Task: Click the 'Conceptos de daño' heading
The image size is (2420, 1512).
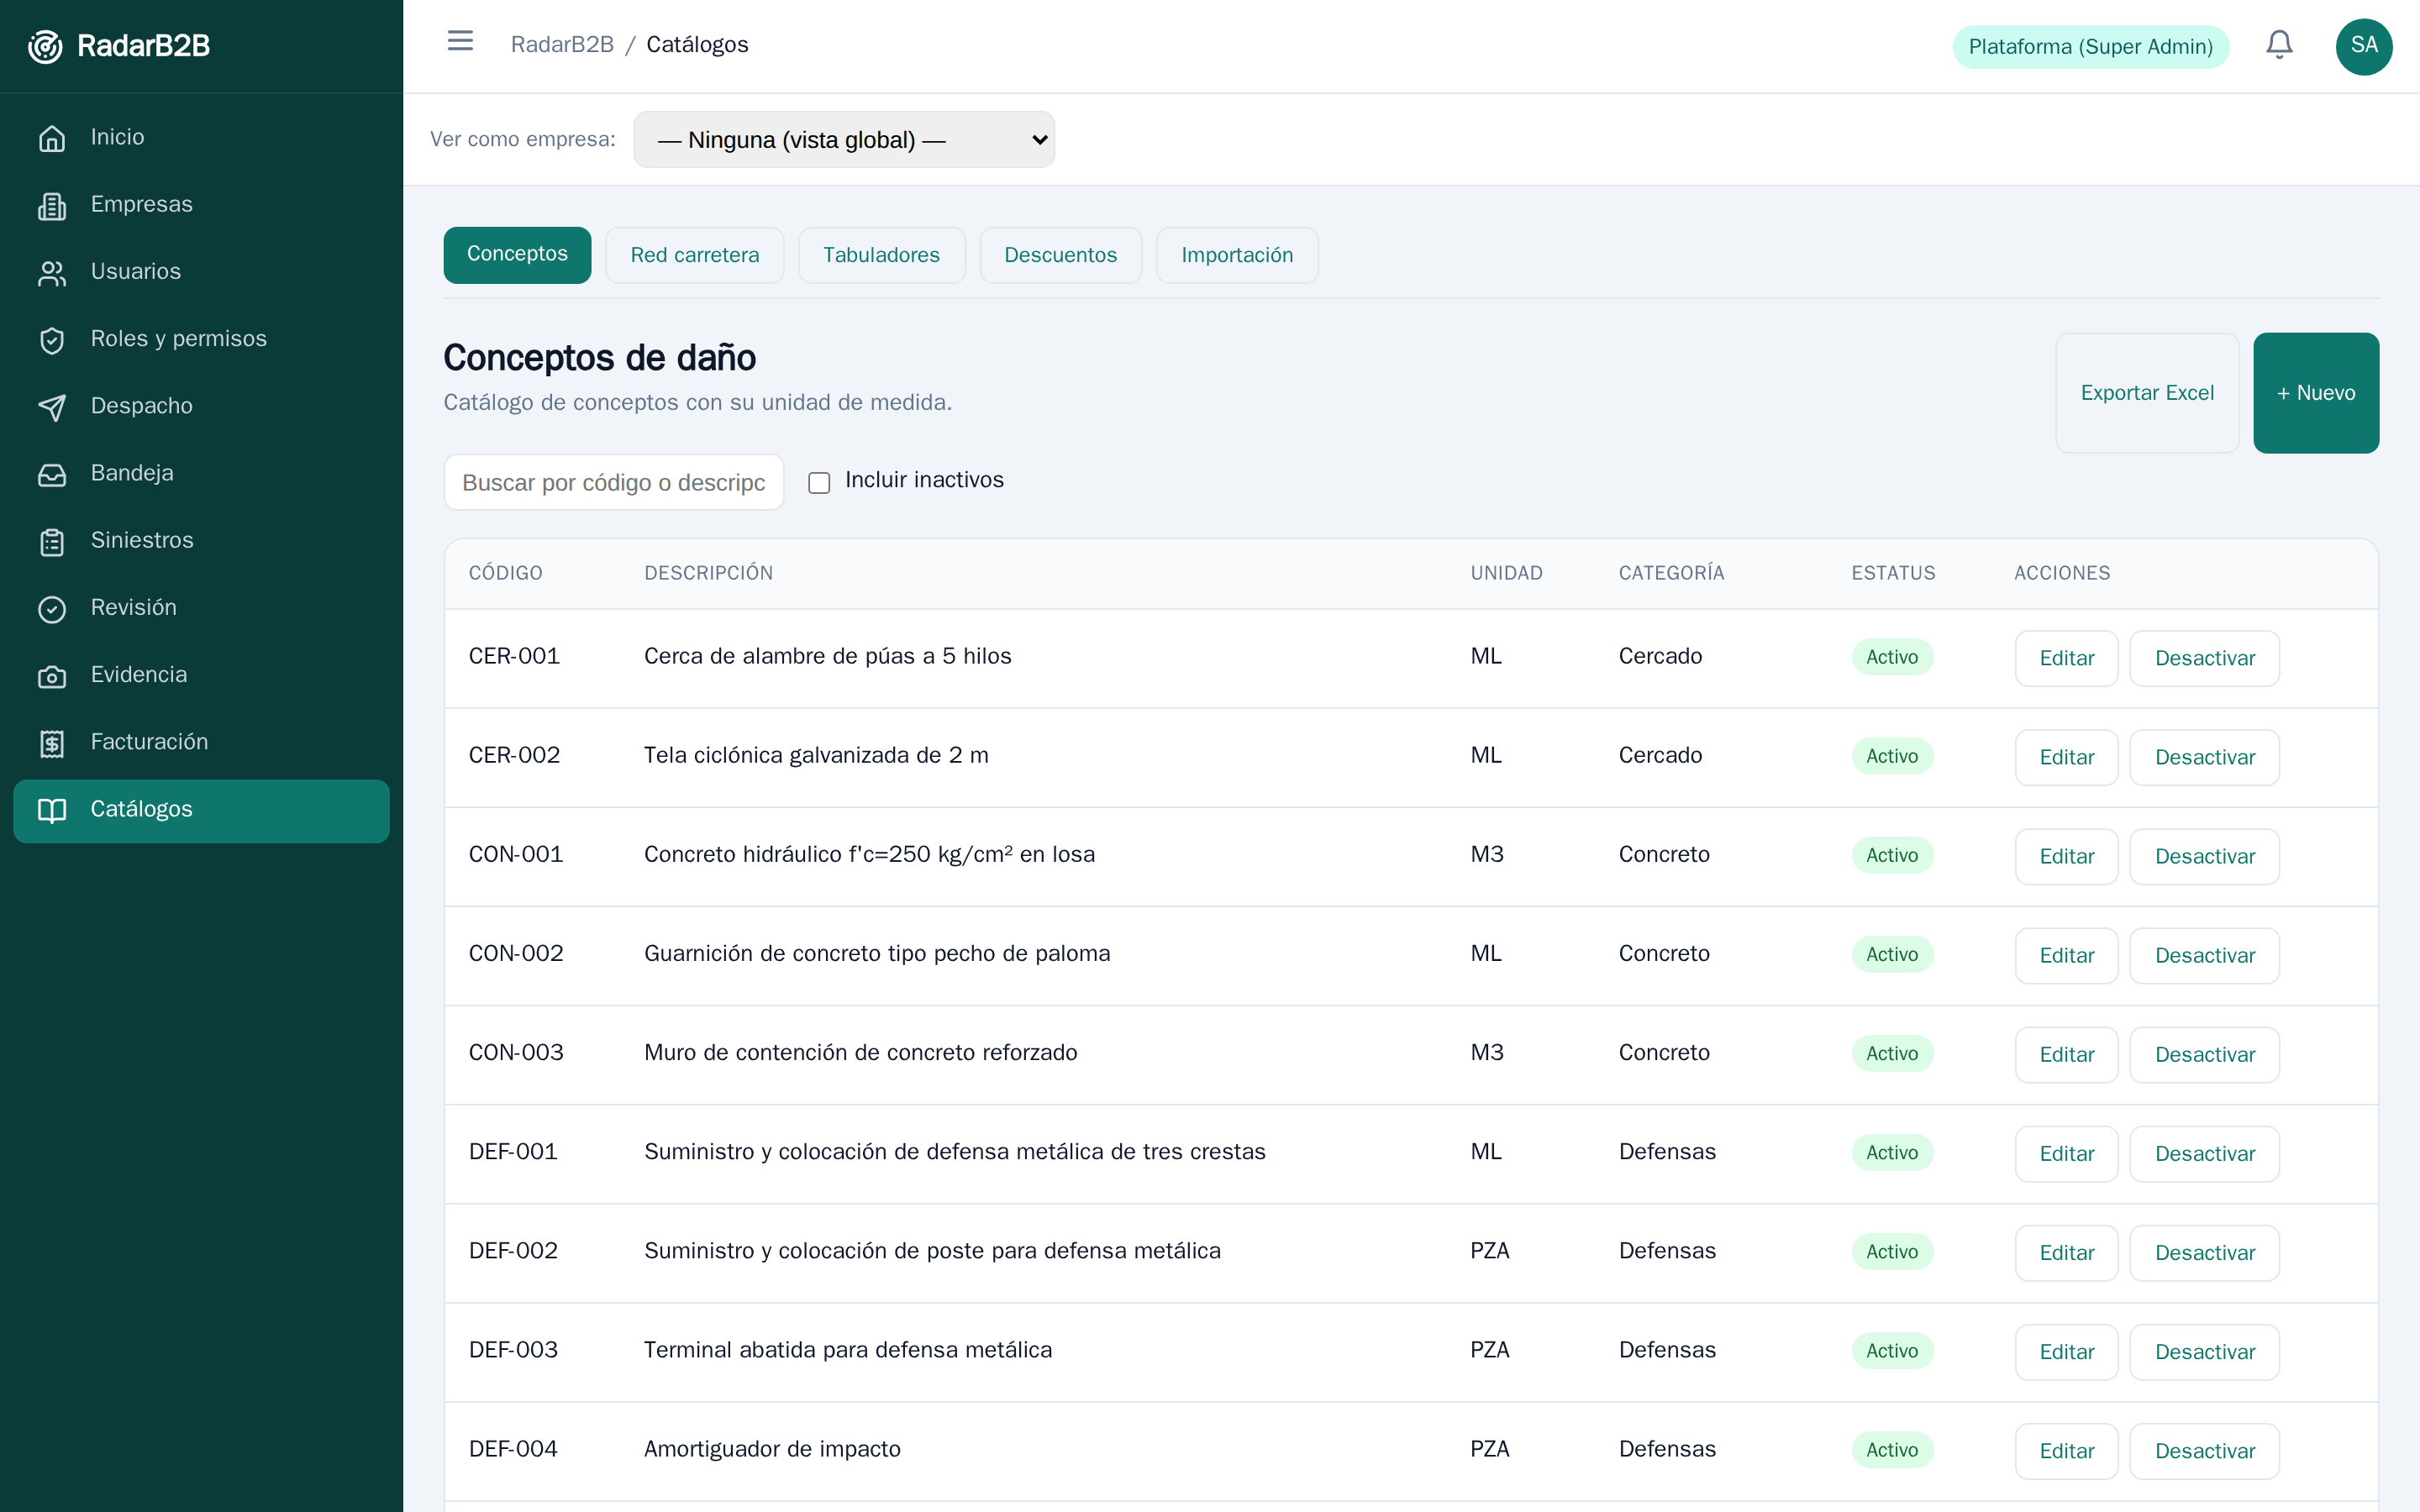Action: pos(599,358)
